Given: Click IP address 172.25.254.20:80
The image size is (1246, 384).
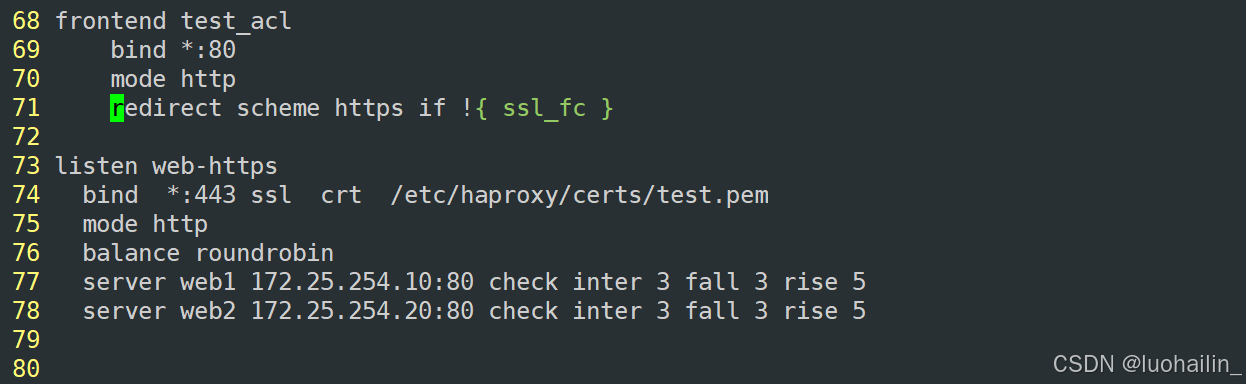Looking at the screenshot, I should coord(362,311).
